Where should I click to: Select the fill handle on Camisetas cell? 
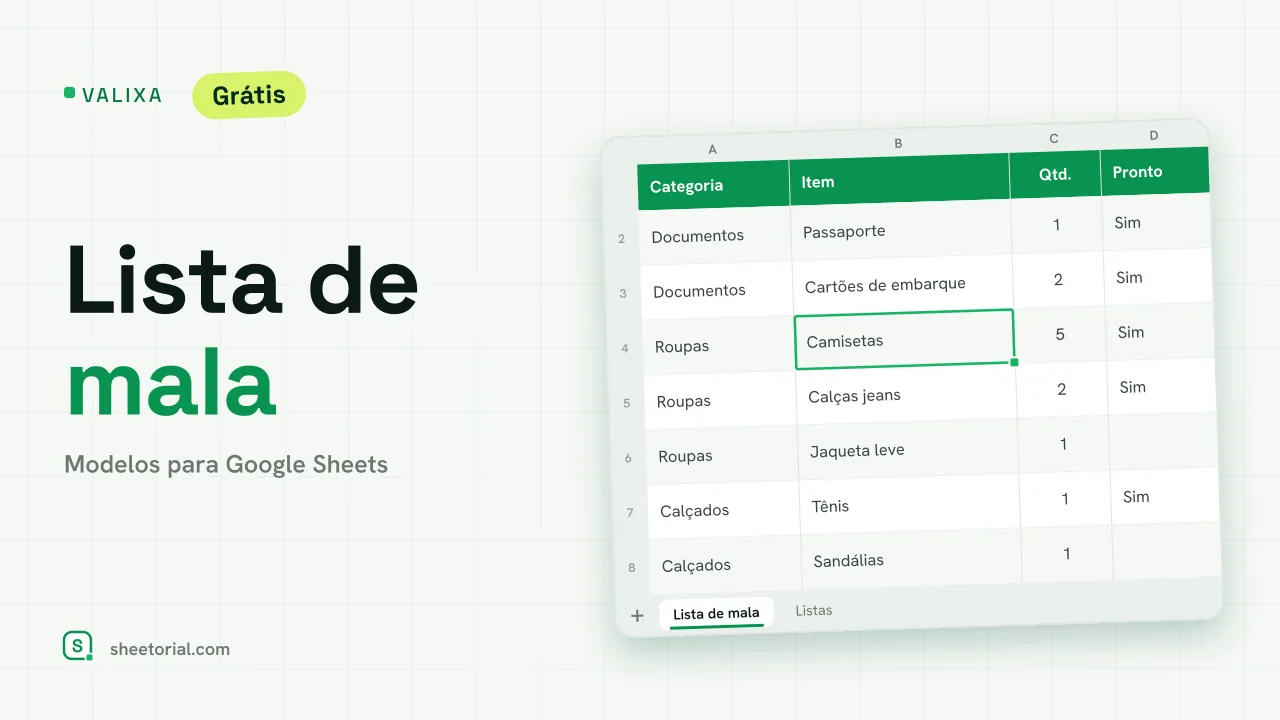coord(1014,362)
